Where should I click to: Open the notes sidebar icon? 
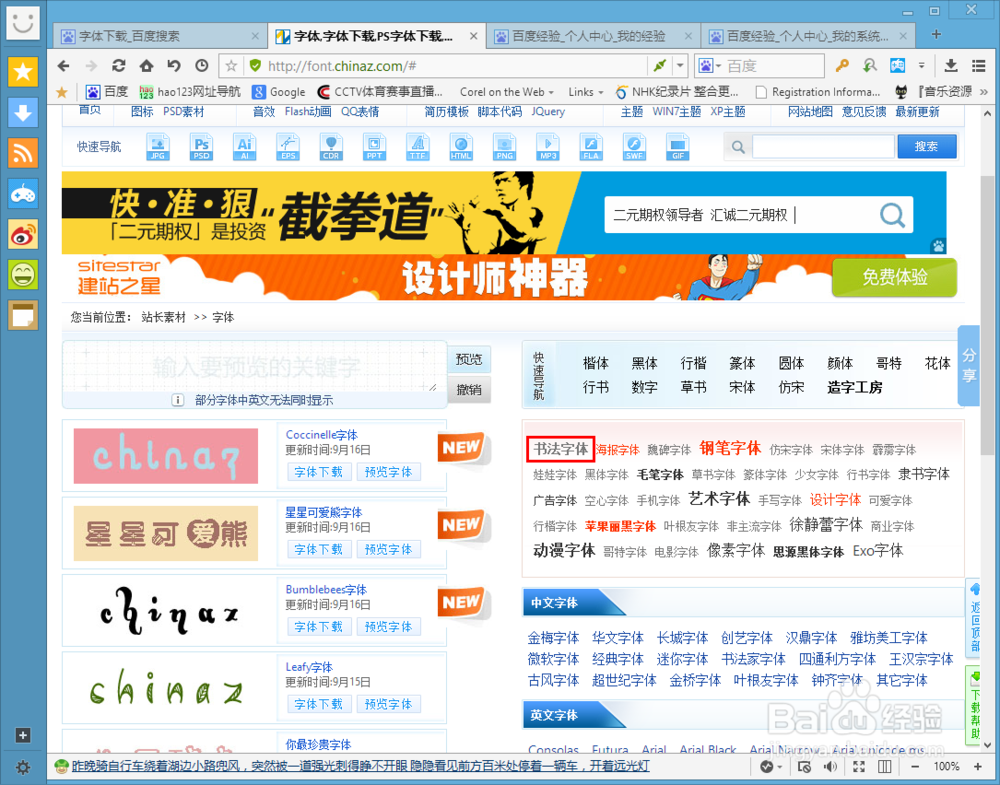click(x=23, y=315)
